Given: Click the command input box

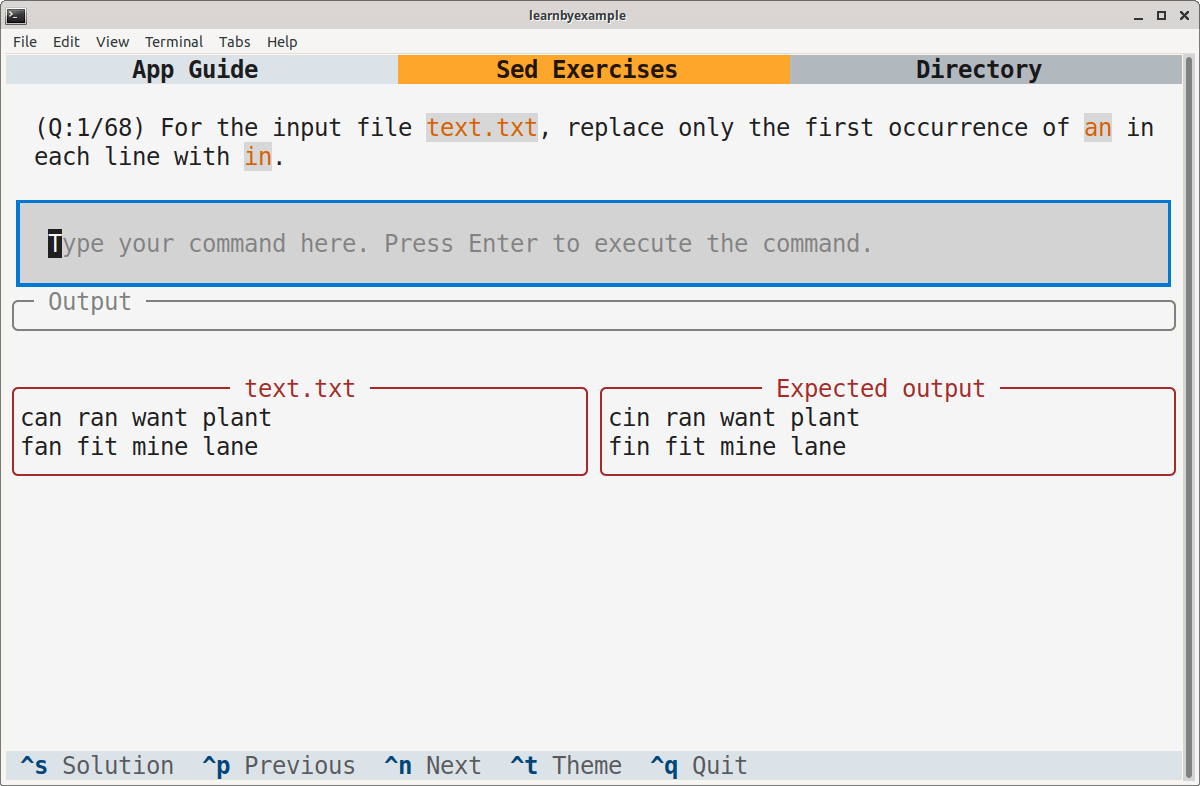Looking at the screenshot, I should point(592,243).
